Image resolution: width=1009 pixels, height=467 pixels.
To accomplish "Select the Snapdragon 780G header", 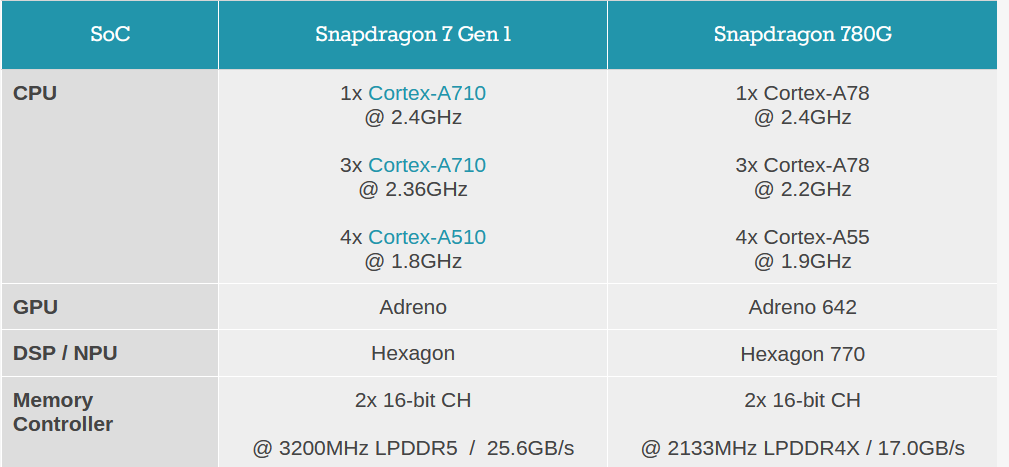I will (802, 35).
